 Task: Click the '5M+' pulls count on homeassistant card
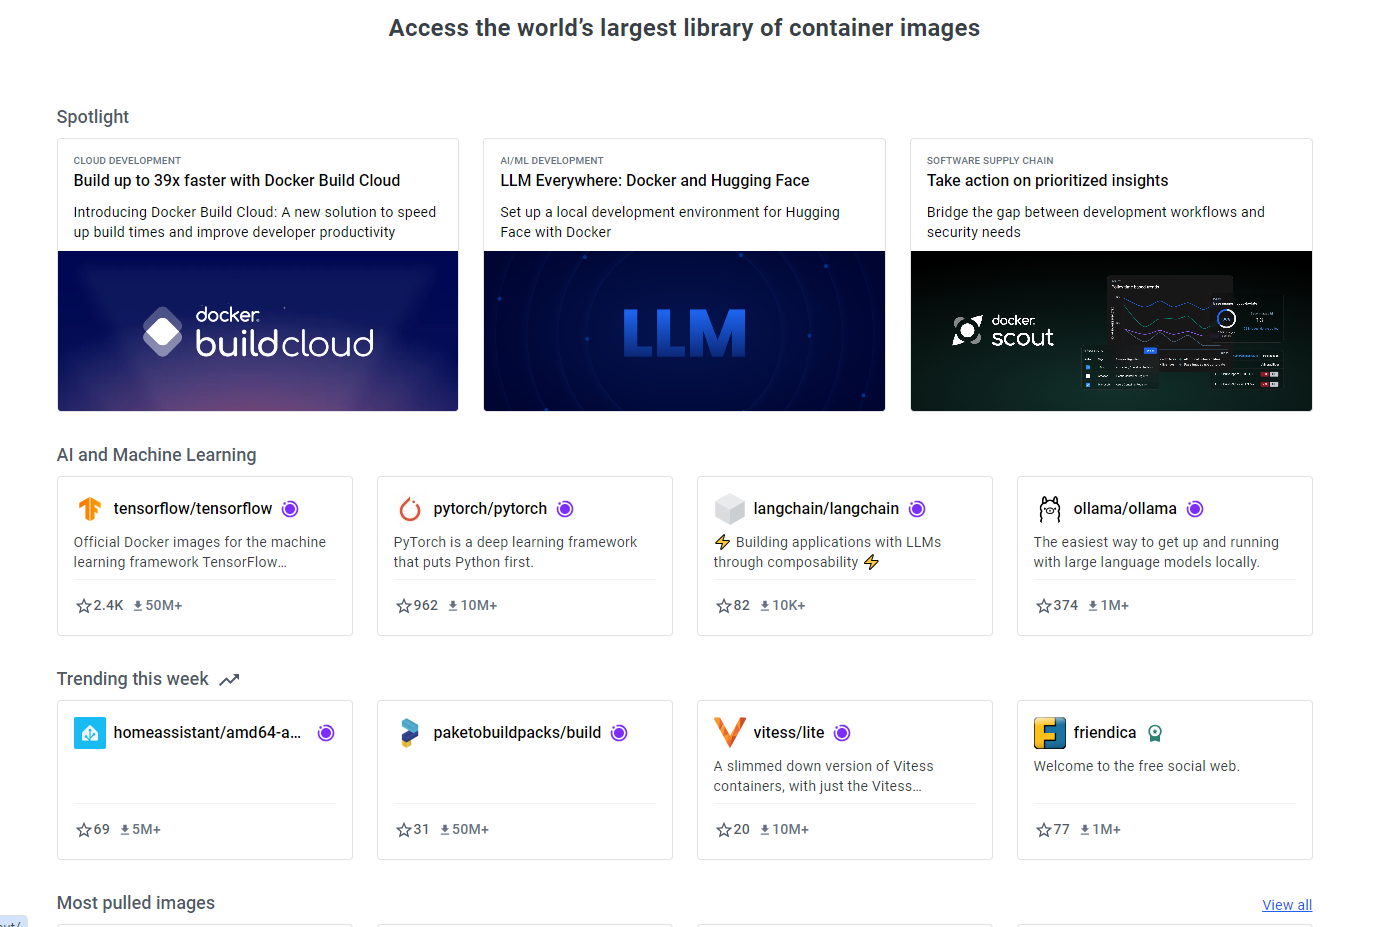pyautogui.click(x=146, y=830)
